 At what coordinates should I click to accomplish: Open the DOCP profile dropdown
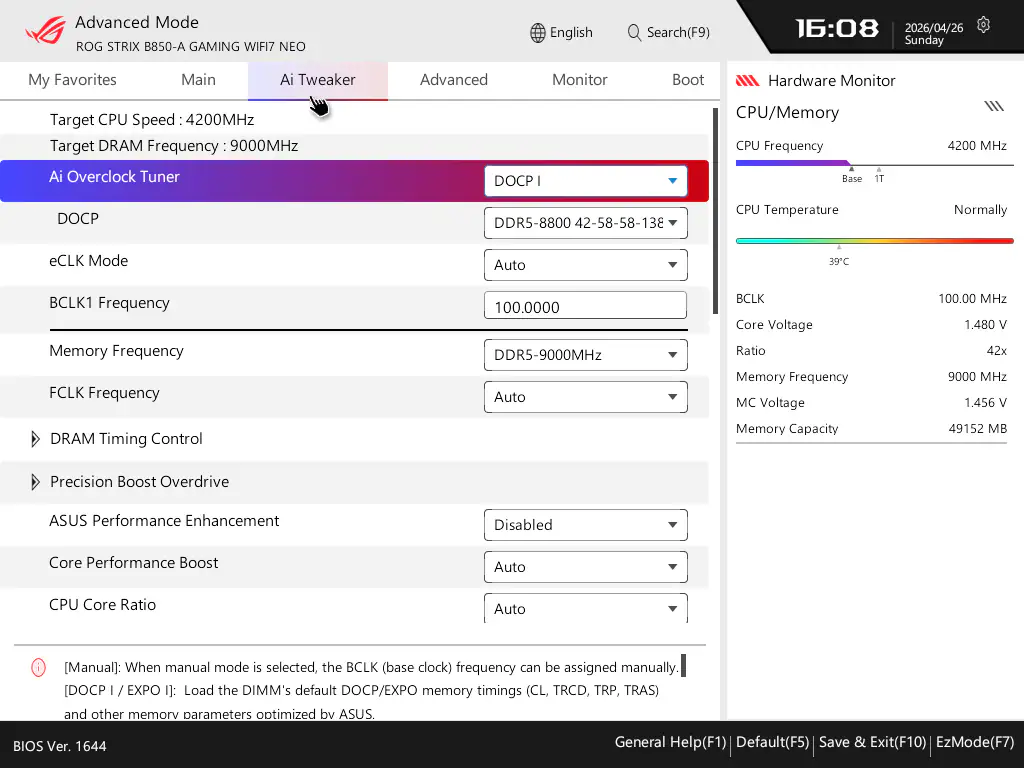586,223
